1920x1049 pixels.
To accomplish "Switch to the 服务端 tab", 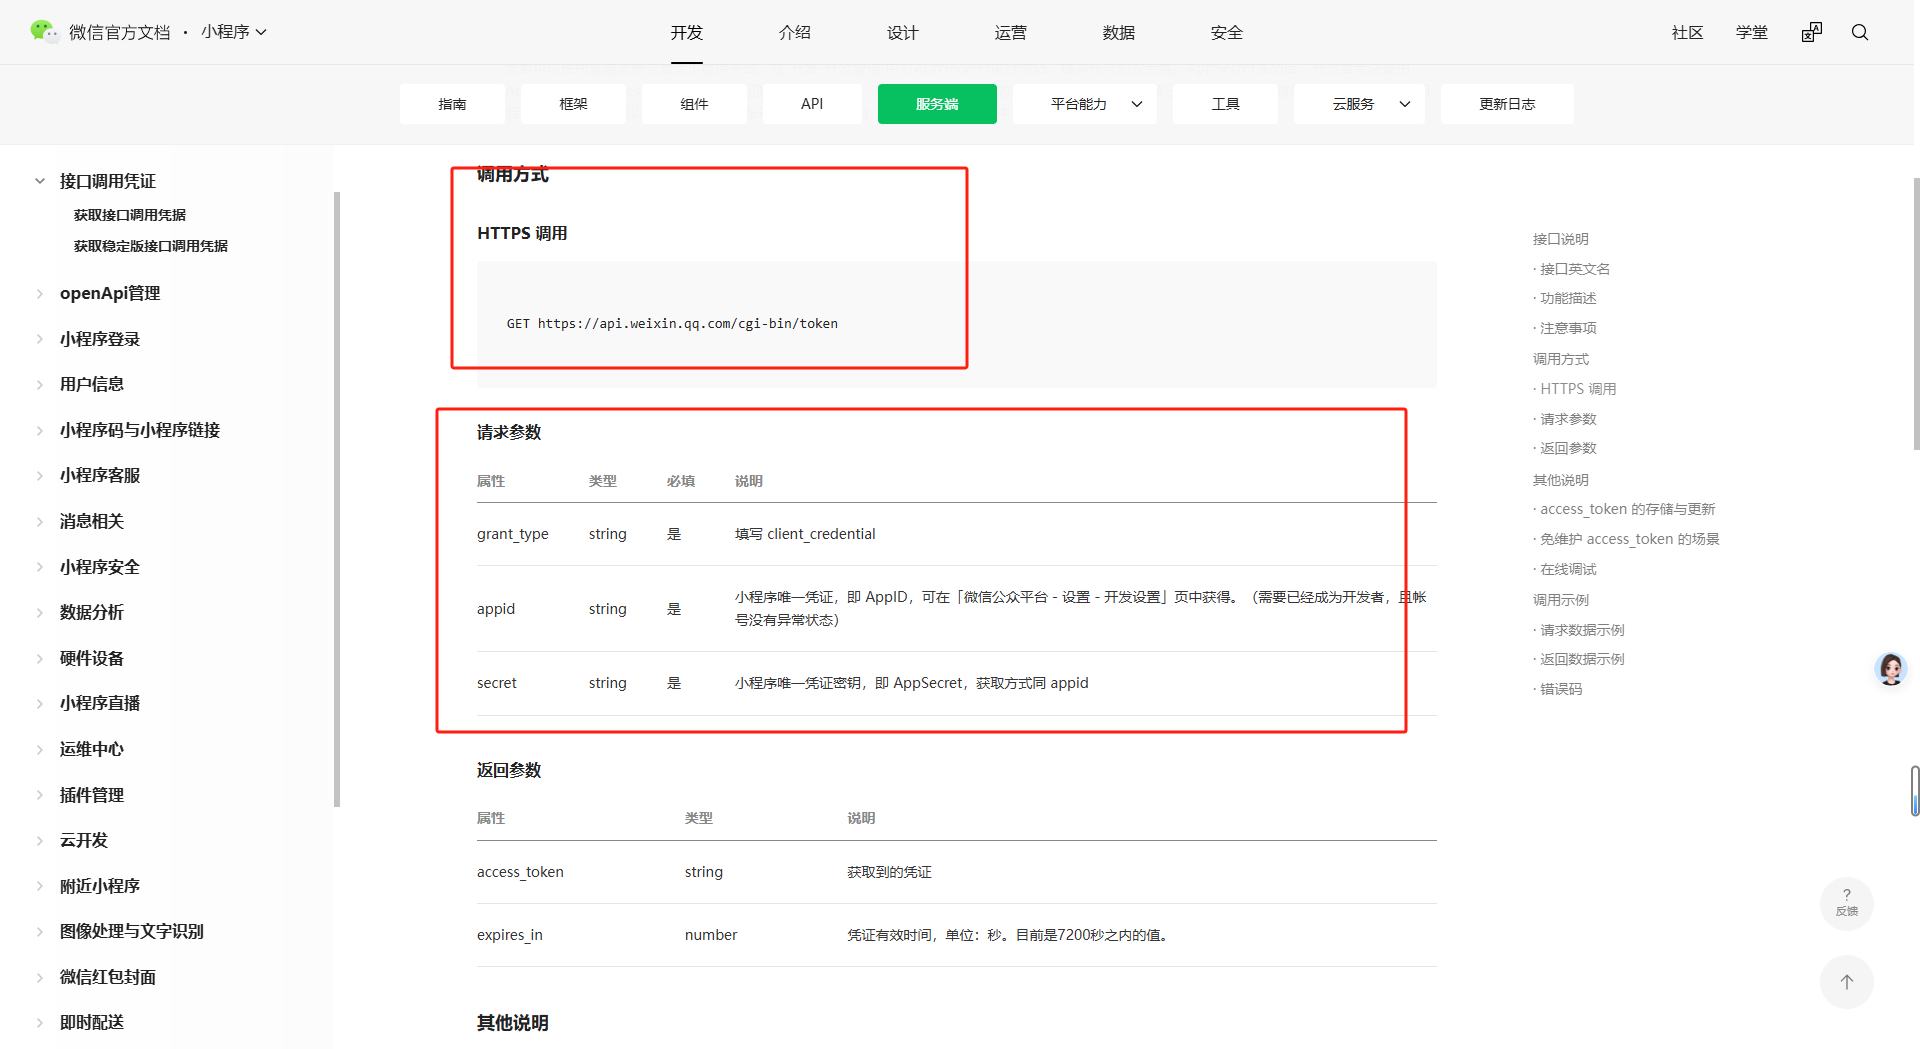I will click(x=936, y=104).
